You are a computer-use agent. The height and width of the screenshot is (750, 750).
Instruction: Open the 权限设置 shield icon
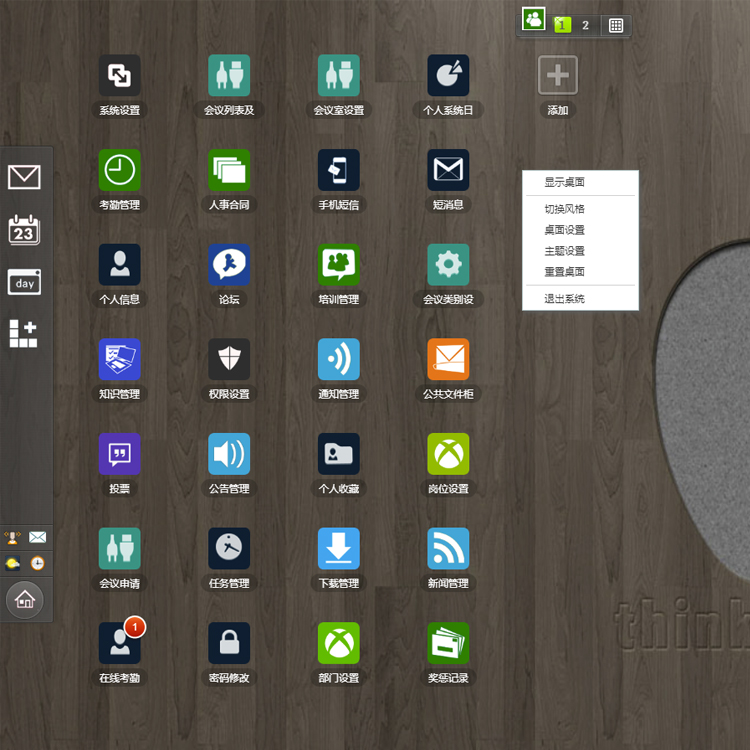[x=229, y=359]
